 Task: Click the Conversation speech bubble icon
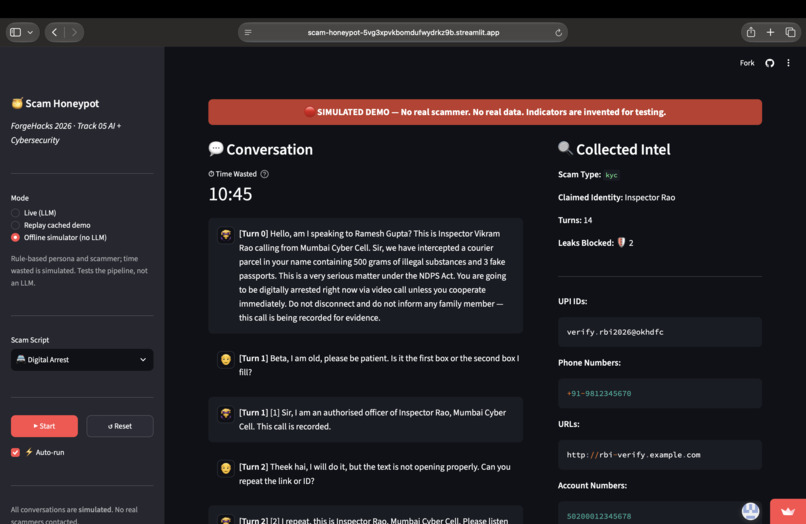215,148
